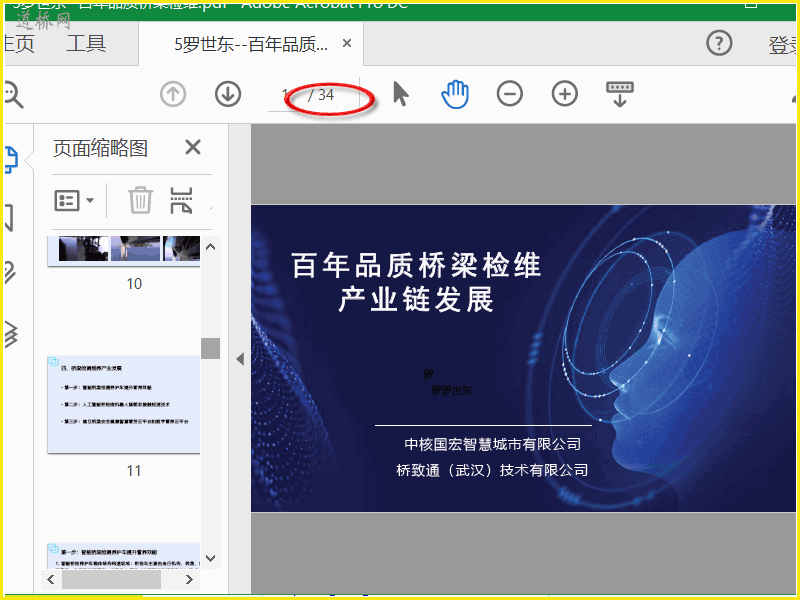The width and height of the screenshot is (800, 600).
Task: Open thumbnail options dropdown menu
Action: point(74,201)
